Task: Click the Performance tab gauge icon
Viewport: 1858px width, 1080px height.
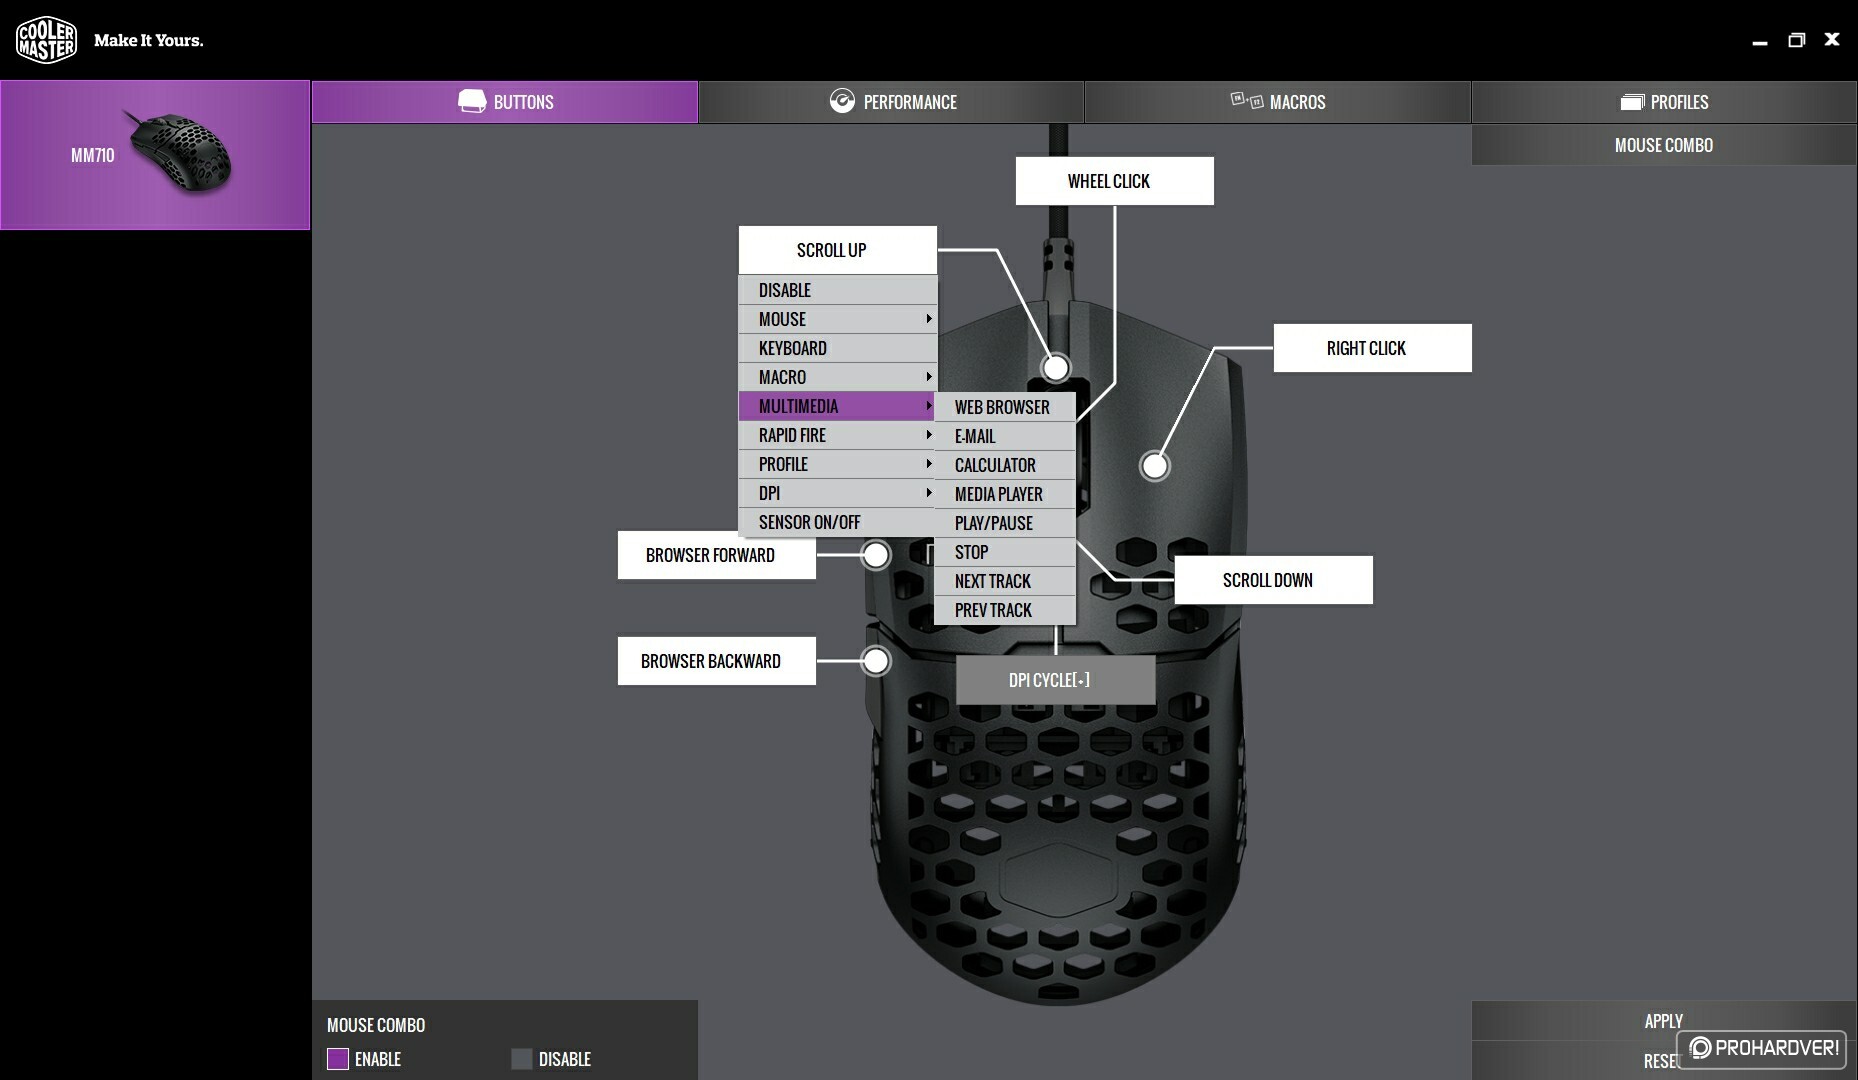Action: point(842,101)
